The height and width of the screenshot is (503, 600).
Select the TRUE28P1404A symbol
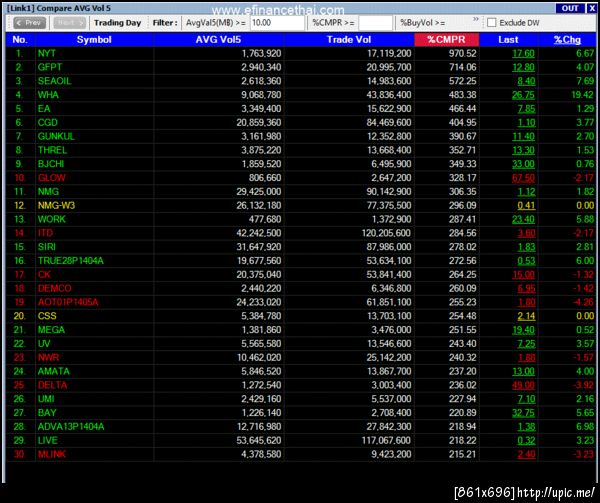[70, 260]
